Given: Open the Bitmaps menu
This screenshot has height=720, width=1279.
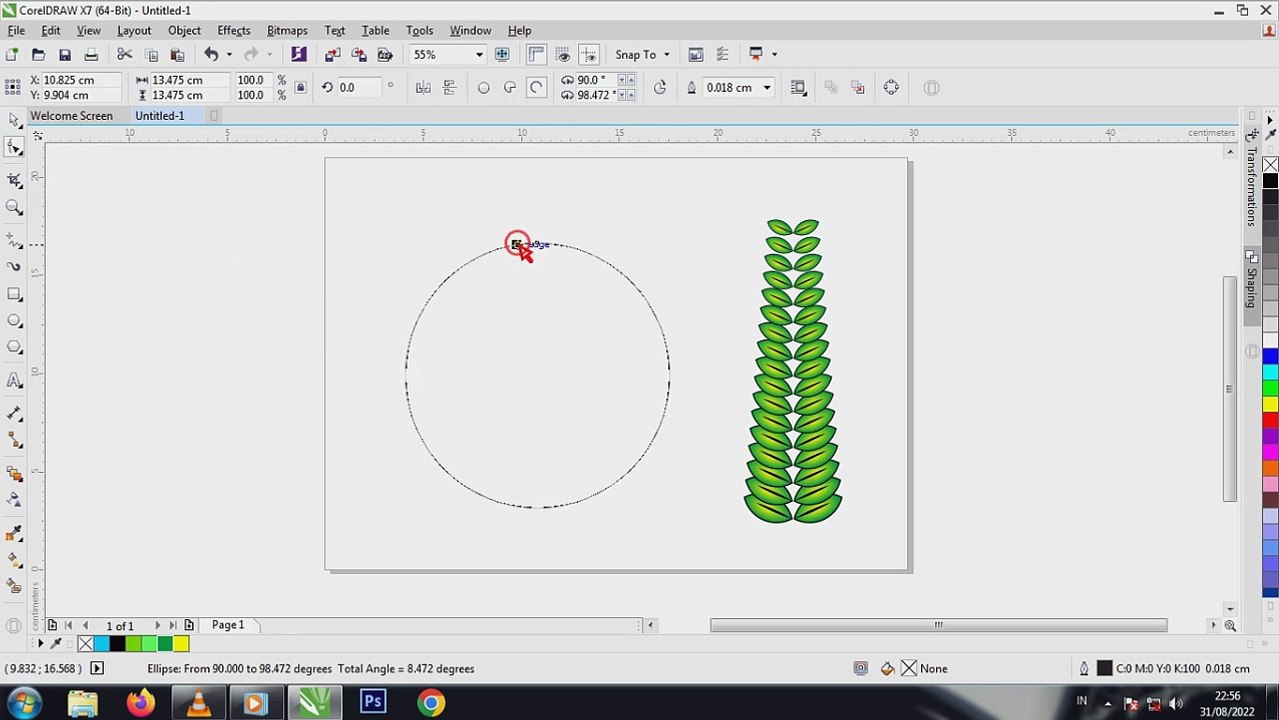Looking at the screenshot, I should tap(287, 31).
